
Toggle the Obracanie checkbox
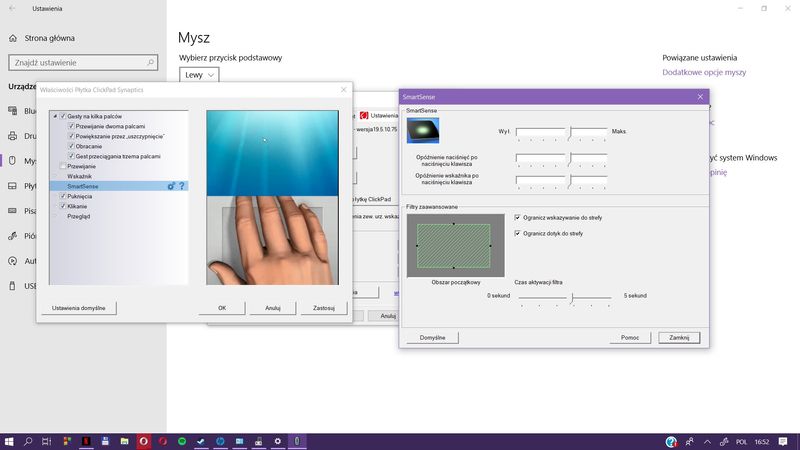coord(71,146)
